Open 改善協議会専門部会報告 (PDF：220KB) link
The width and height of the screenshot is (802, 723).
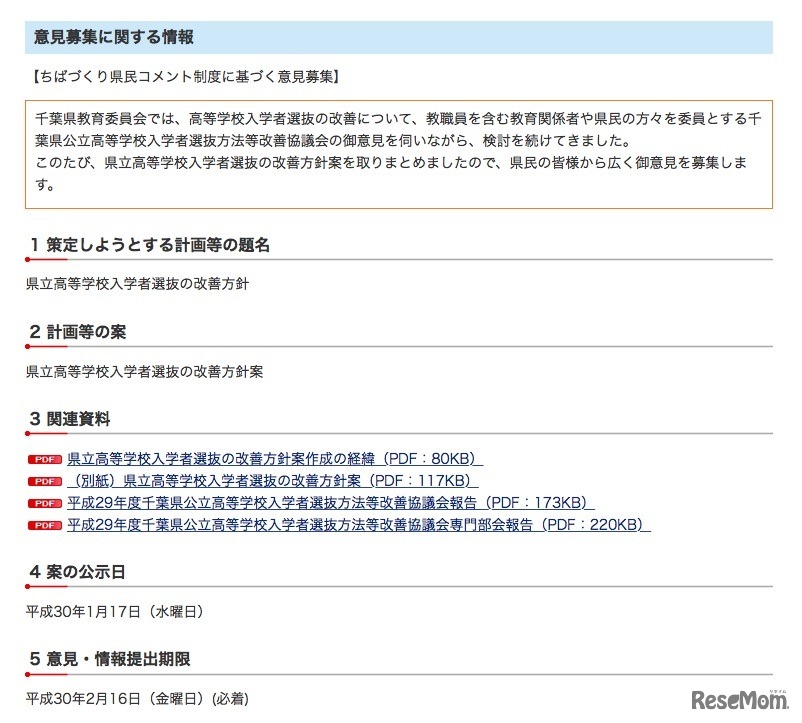coord(359,525)
